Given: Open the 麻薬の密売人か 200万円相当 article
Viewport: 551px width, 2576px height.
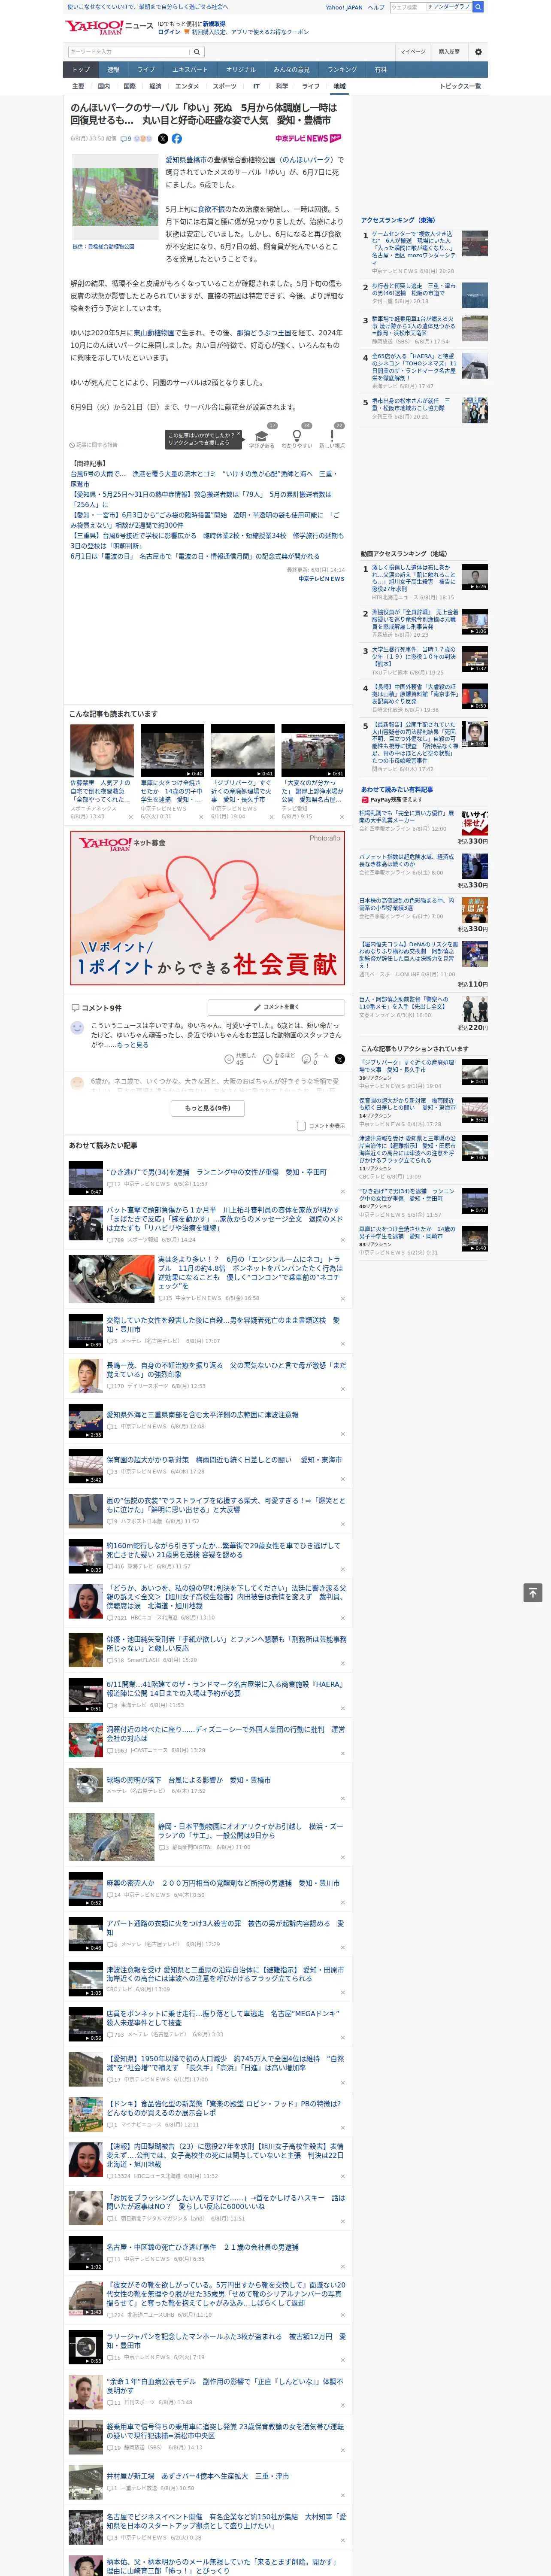Looking at the screenshot, I should pos(223,1883).
